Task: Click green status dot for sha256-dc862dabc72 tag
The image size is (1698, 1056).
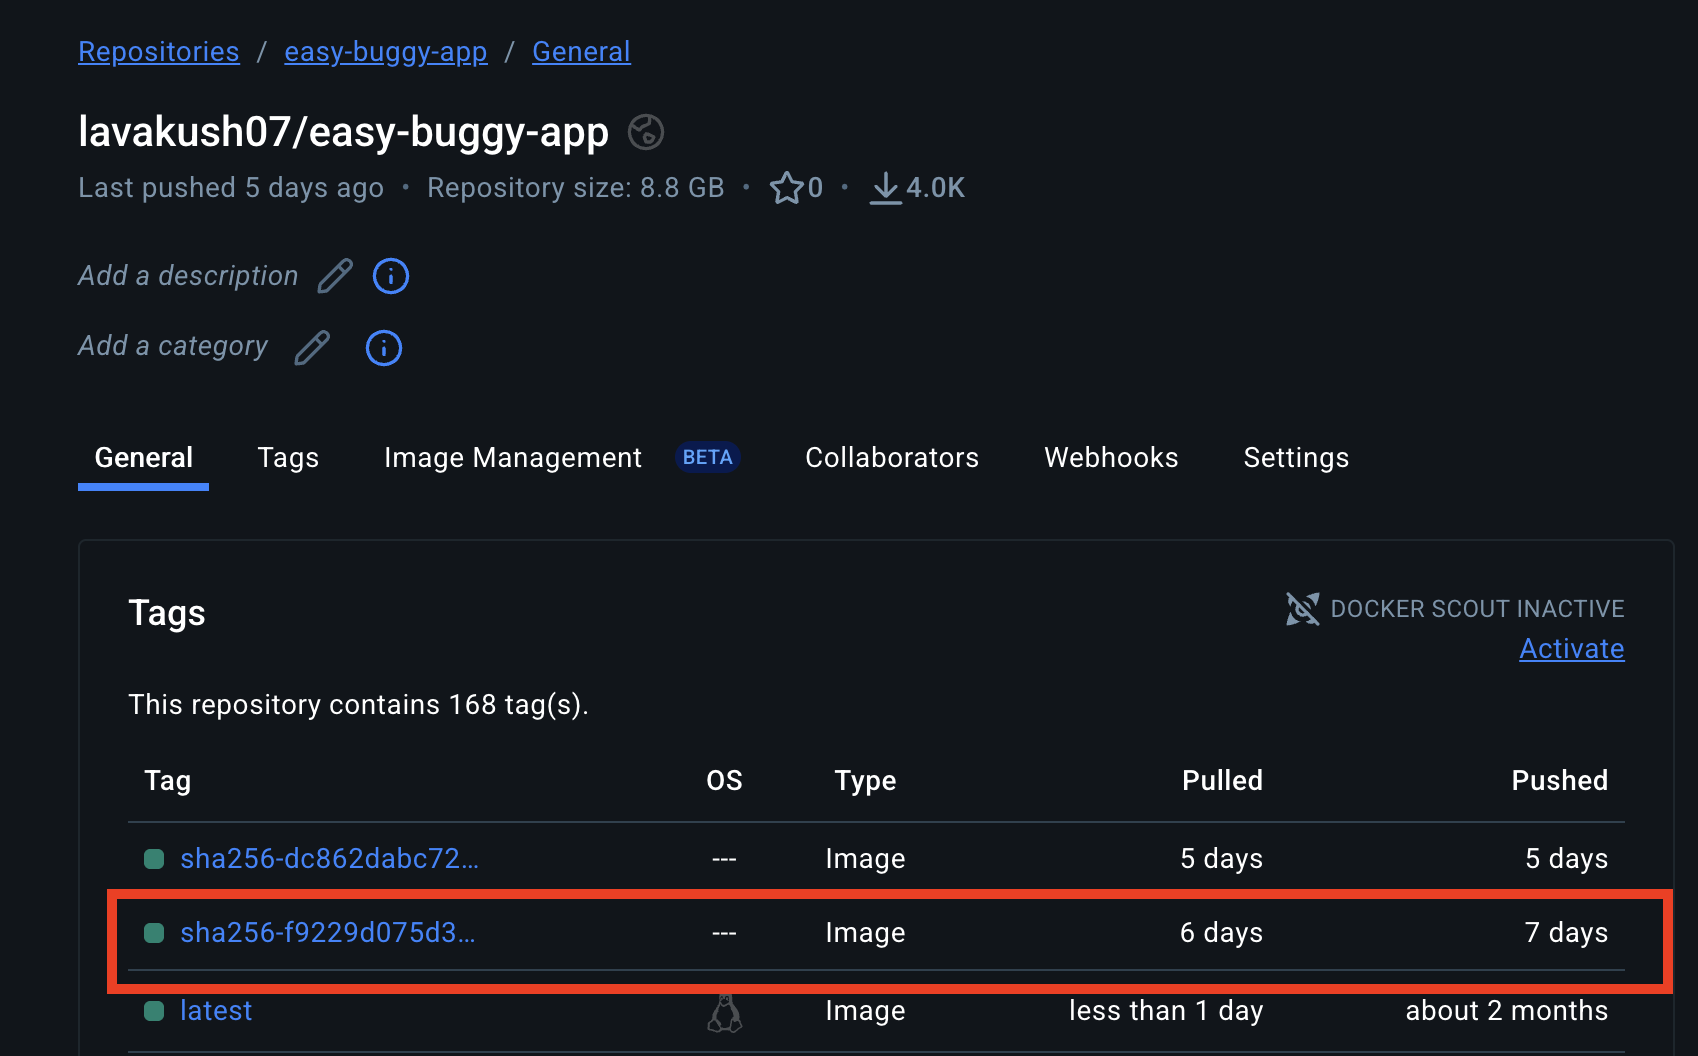Action: [154, 859]
